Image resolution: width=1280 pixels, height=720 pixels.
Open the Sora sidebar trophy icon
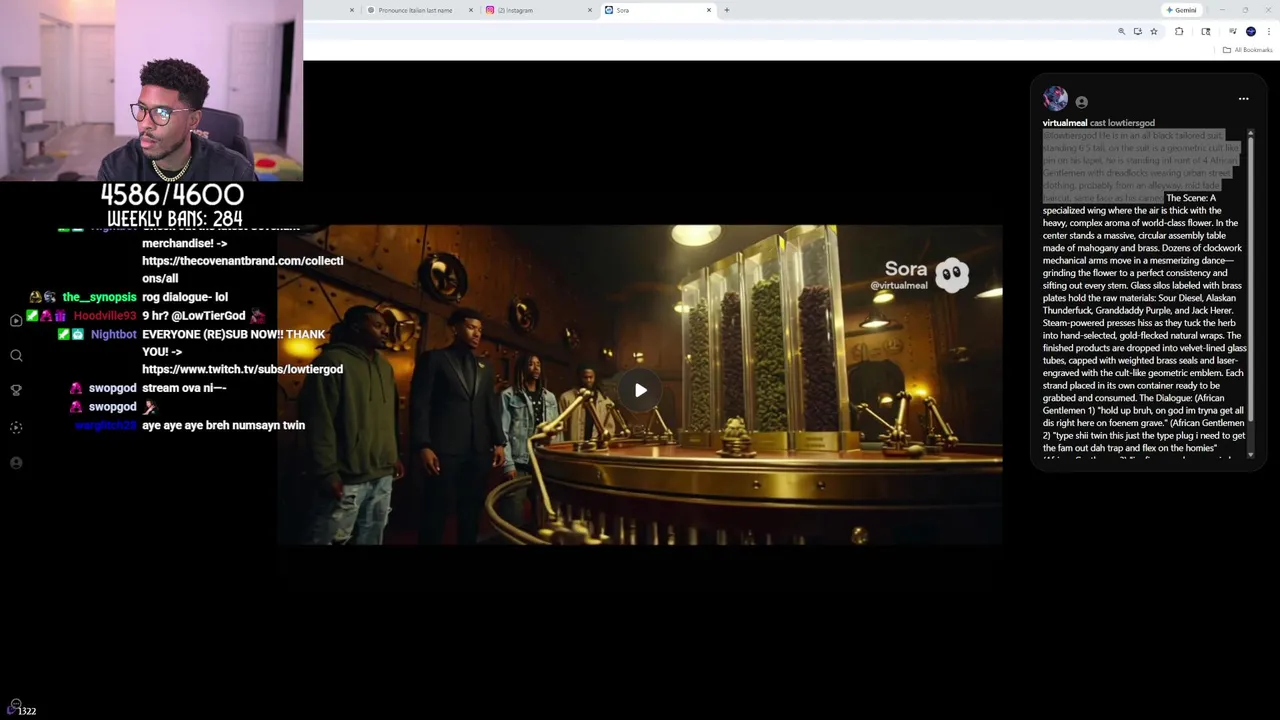[x=16, y=390]
